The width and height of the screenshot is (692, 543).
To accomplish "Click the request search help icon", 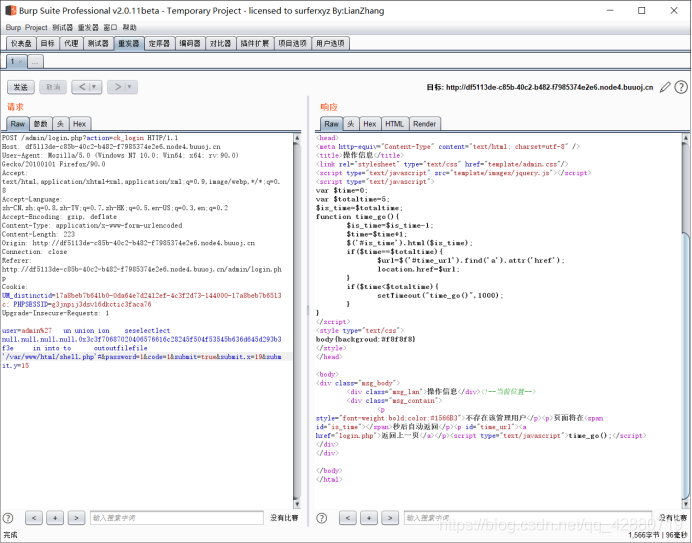I will point(8,518).
